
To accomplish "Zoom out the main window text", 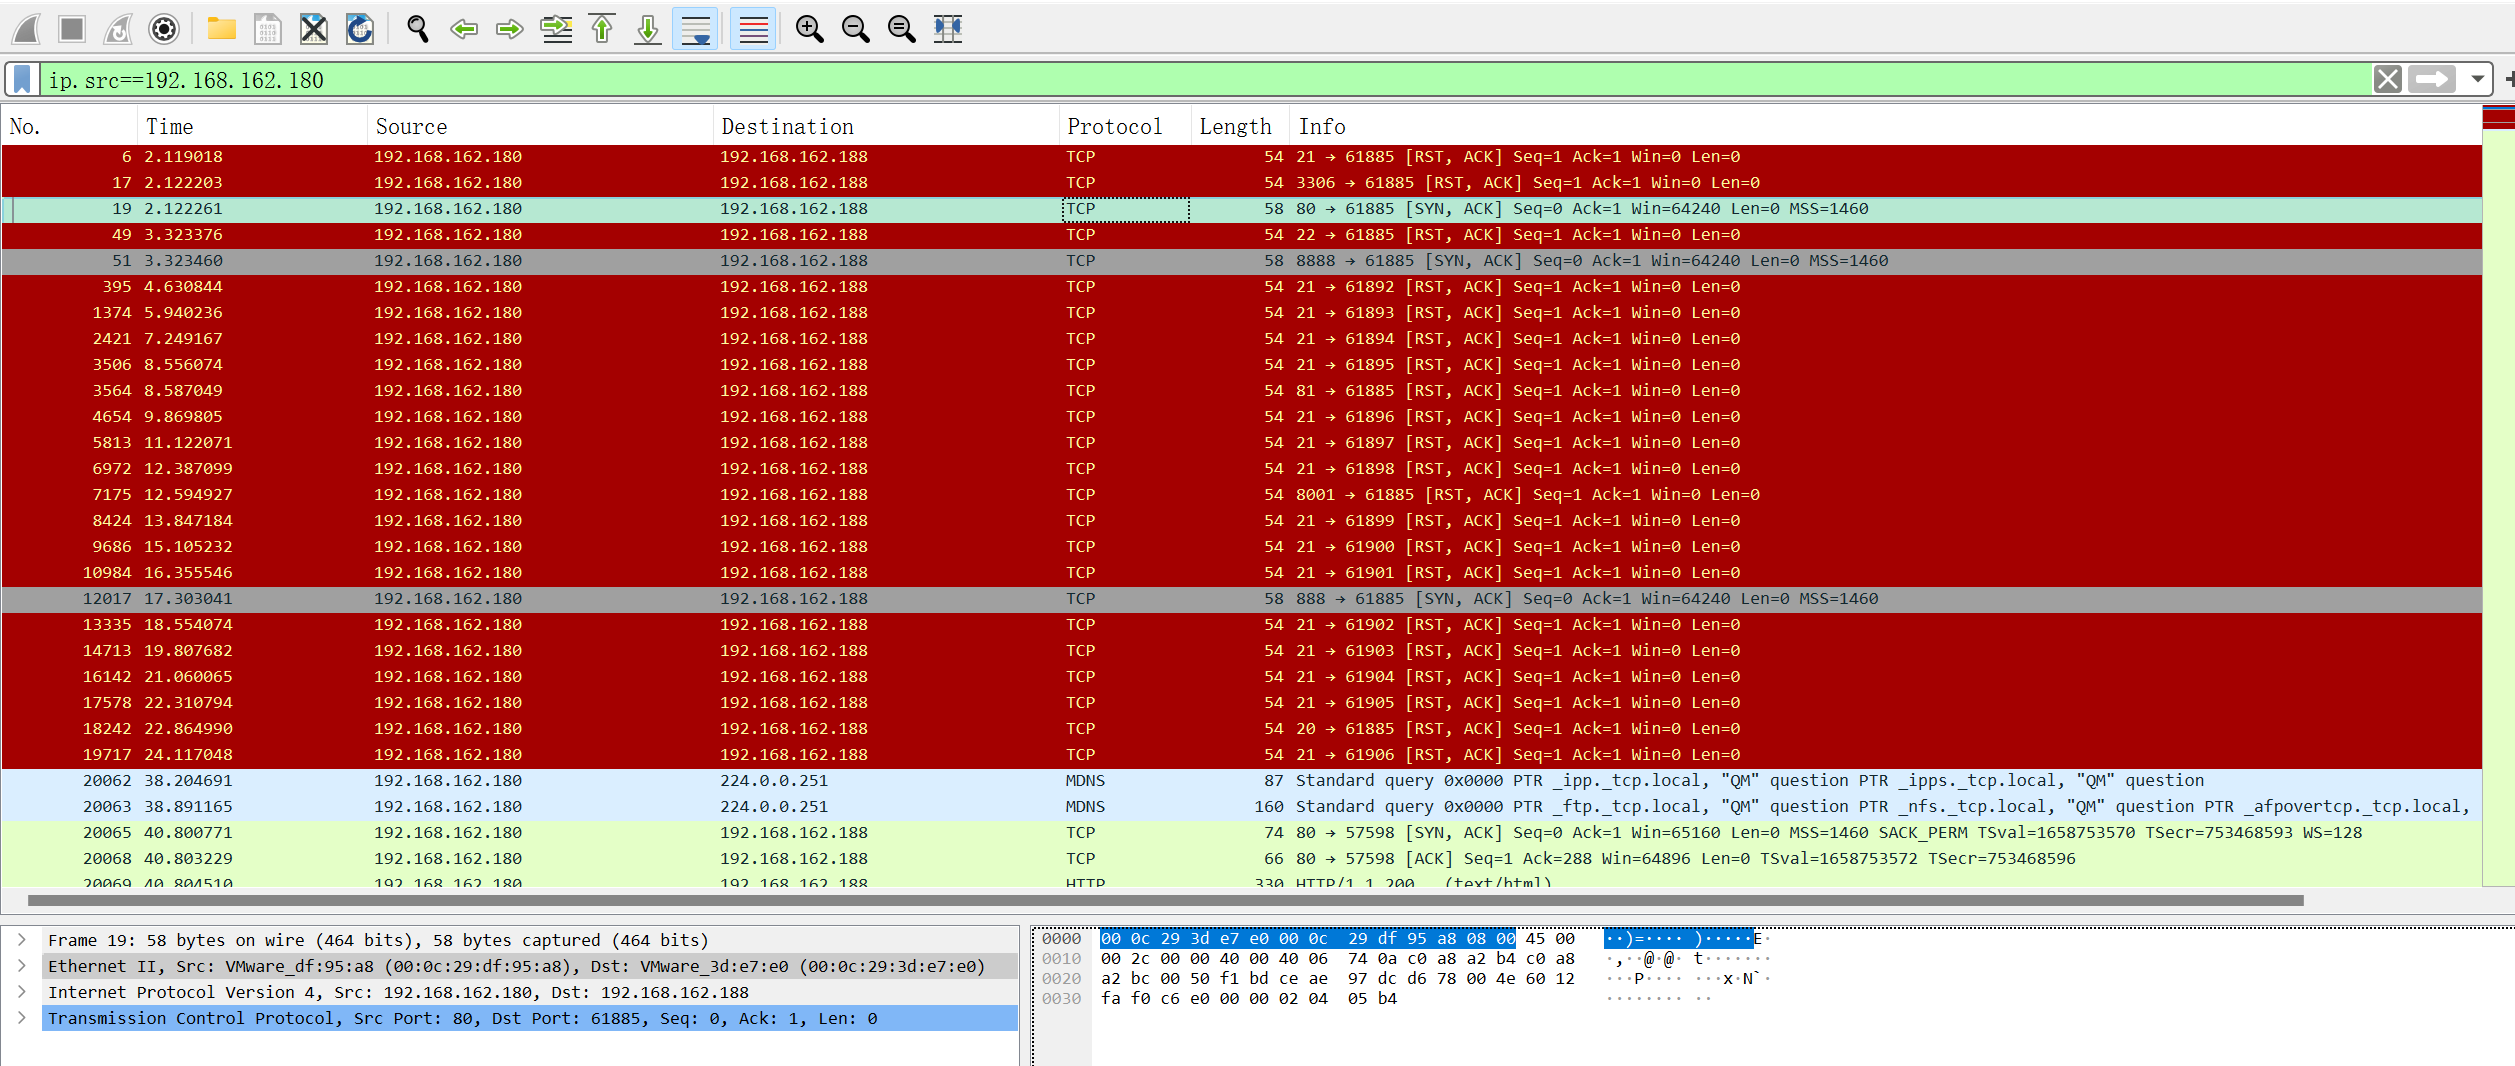I will (x=856, y=29).
